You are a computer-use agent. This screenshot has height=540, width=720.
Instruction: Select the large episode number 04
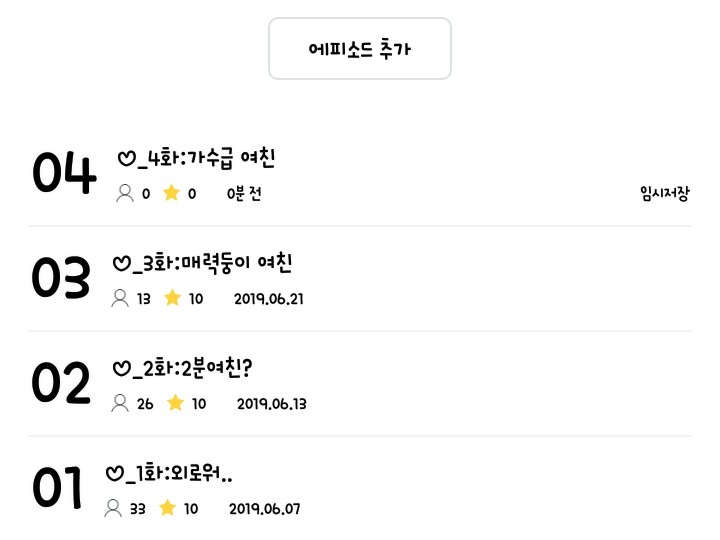(64, 173)
